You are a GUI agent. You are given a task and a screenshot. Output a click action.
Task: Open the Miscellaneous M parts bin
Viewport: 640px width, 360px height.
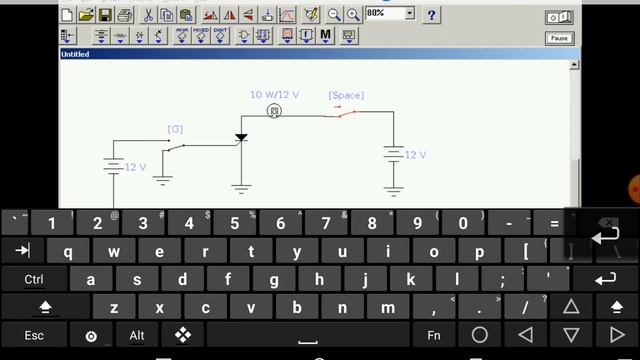pyautogui.click(x=325, y=36)
